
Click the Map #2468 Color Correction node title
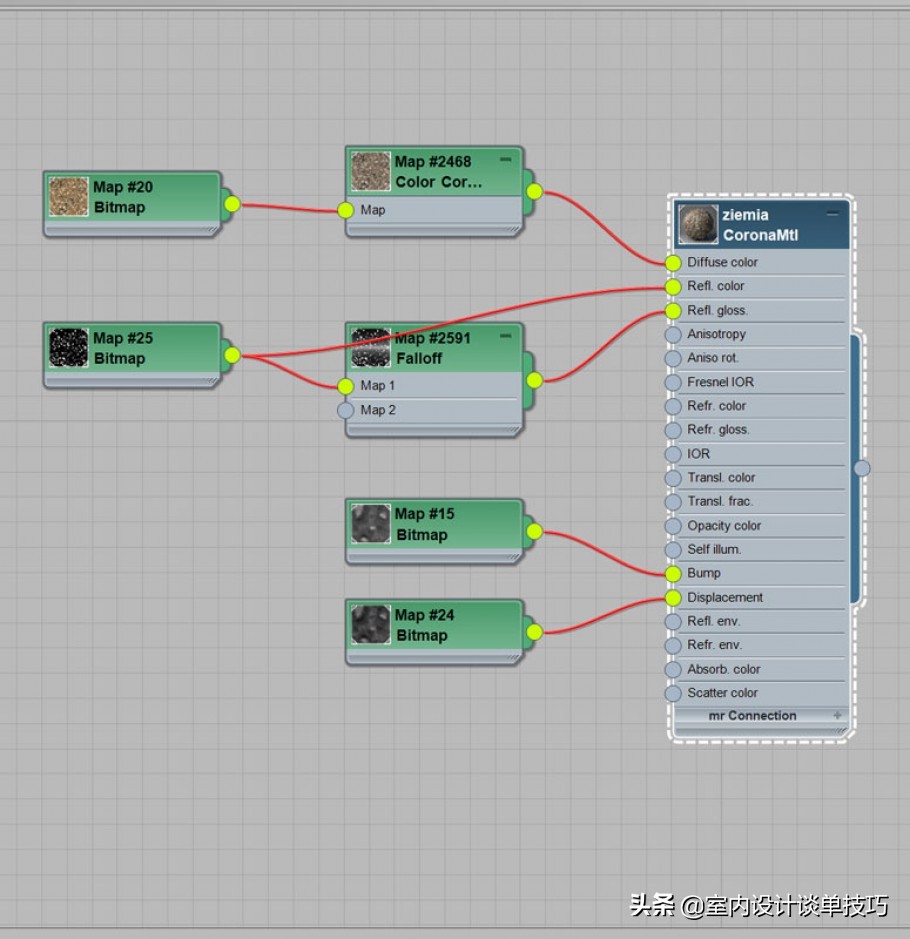(438, 172)
